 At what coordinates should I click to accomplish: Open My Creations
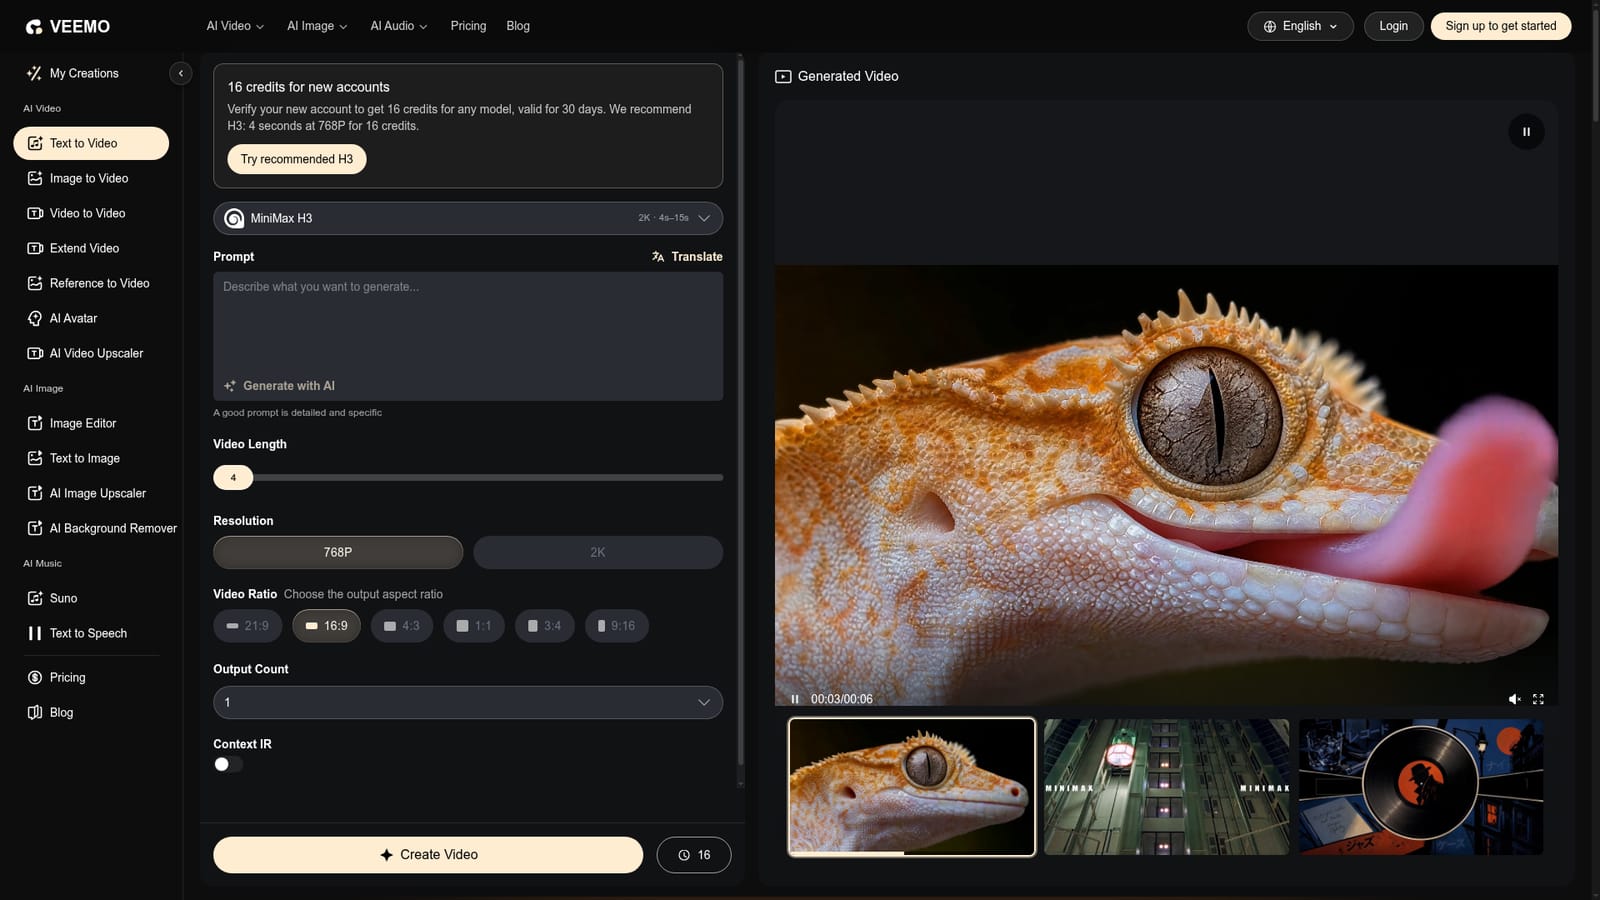tap(73, 73)
